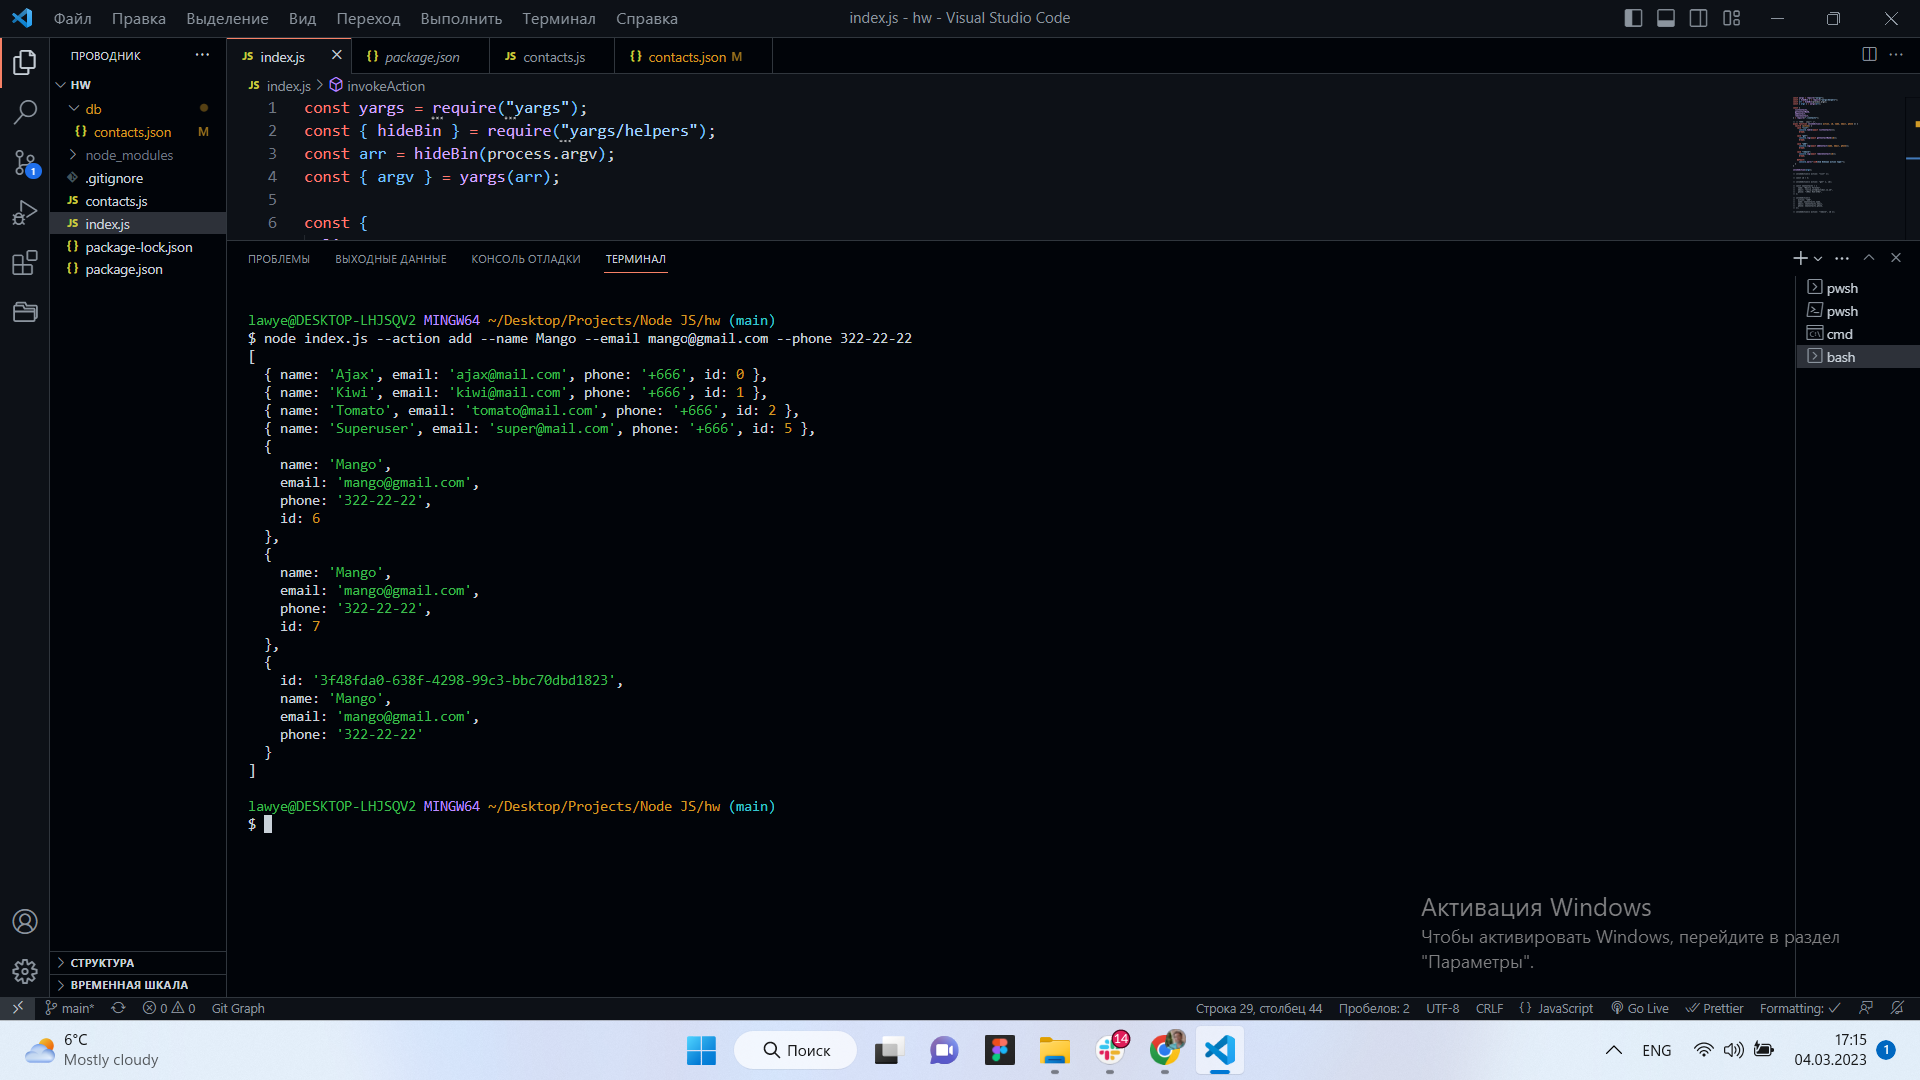Open the Source Control view
This screenshot has width=1920, height=1080.
point(25,163)
